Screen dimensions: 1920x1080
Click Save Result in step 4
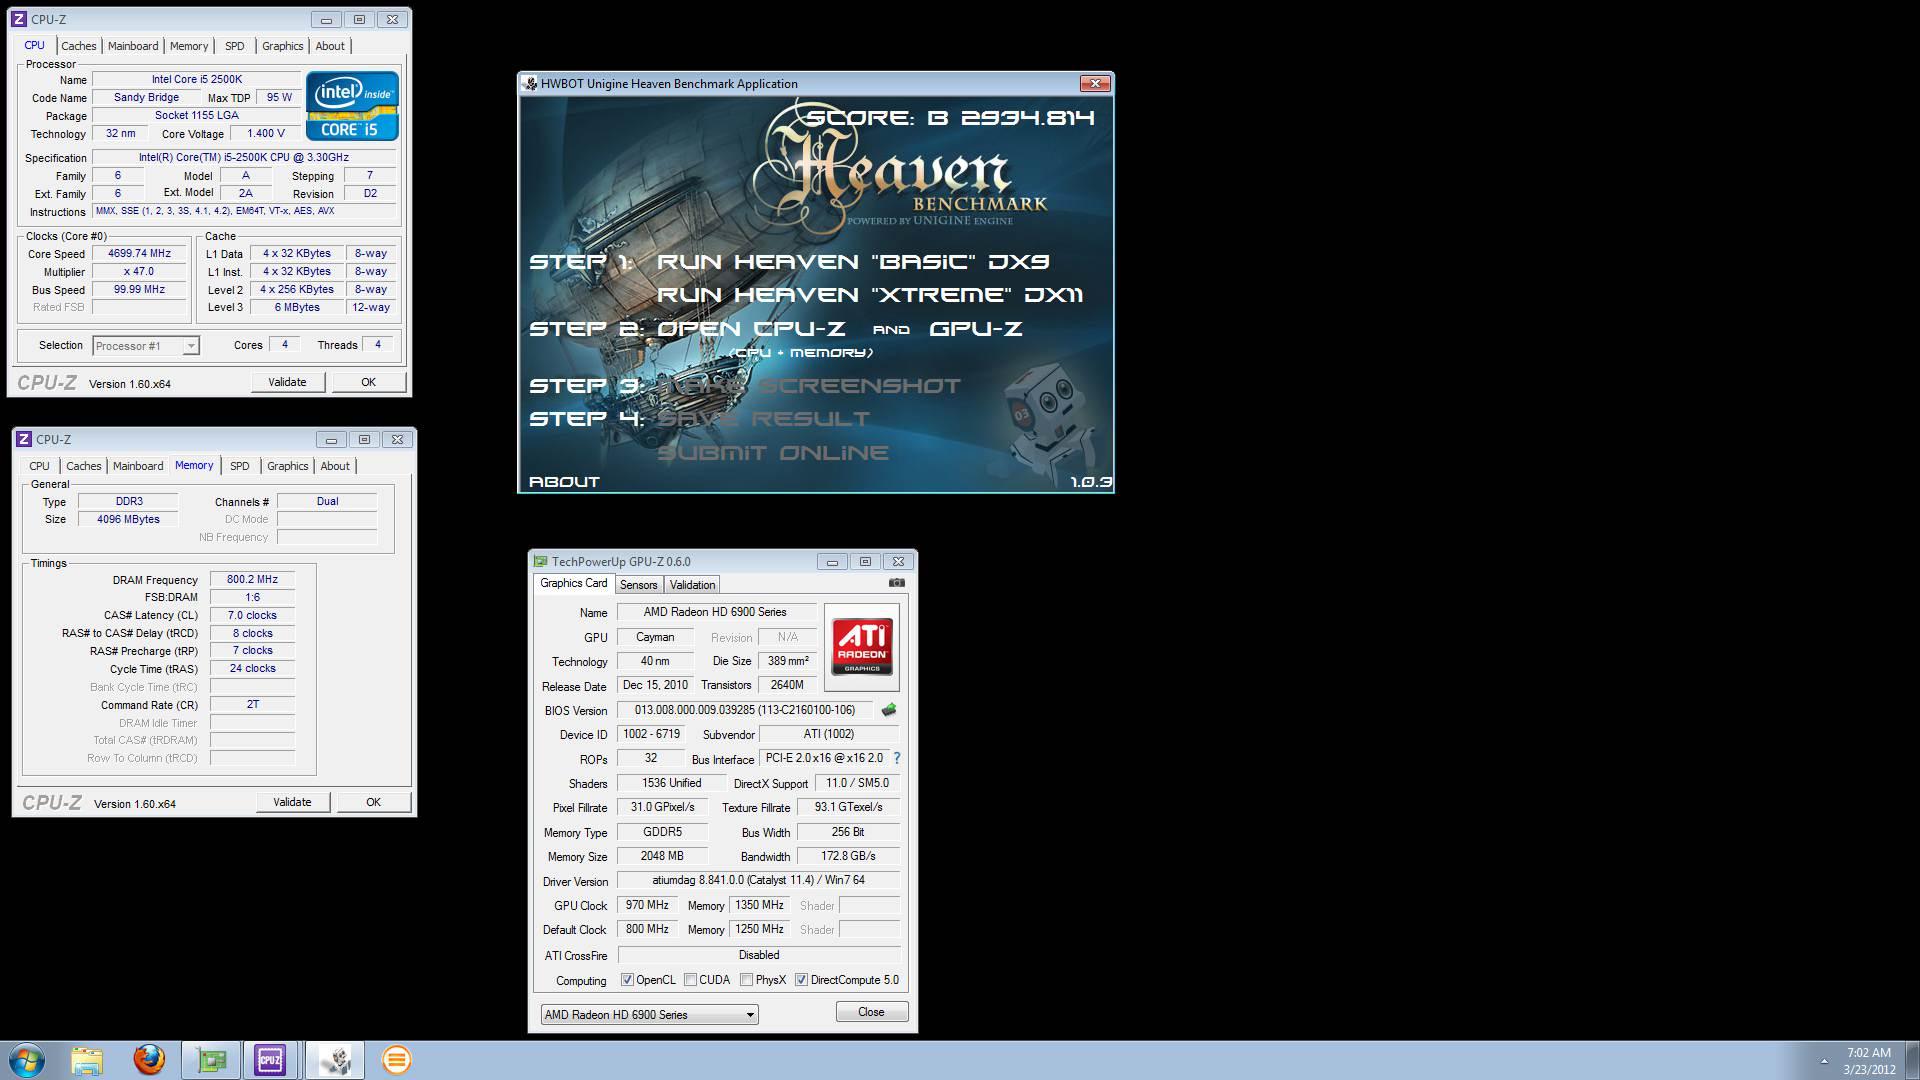pos(763,419)
